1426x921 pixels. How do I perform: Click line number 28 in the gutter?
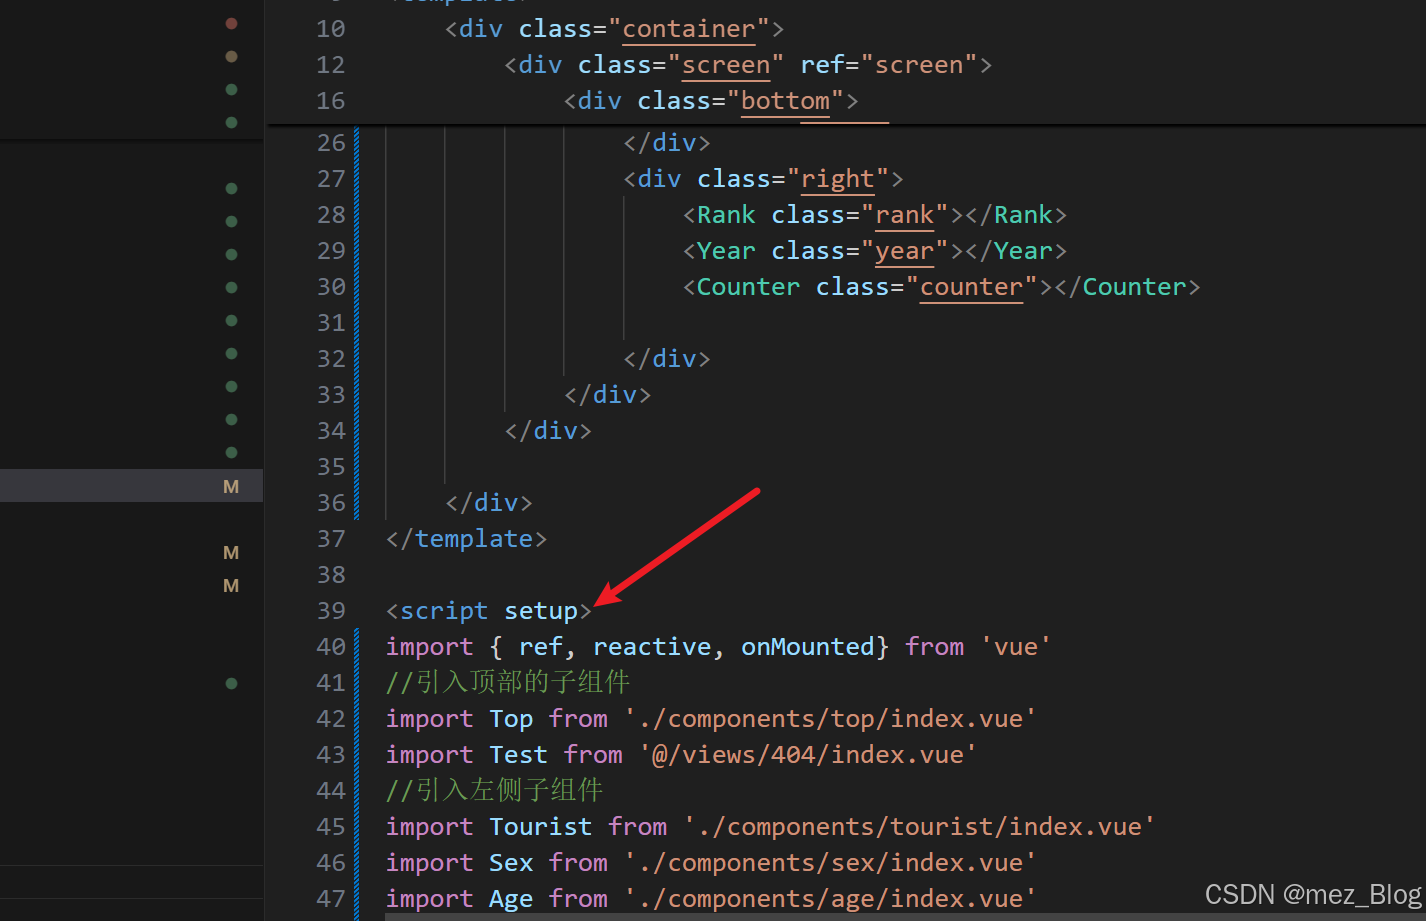(331, 215)
